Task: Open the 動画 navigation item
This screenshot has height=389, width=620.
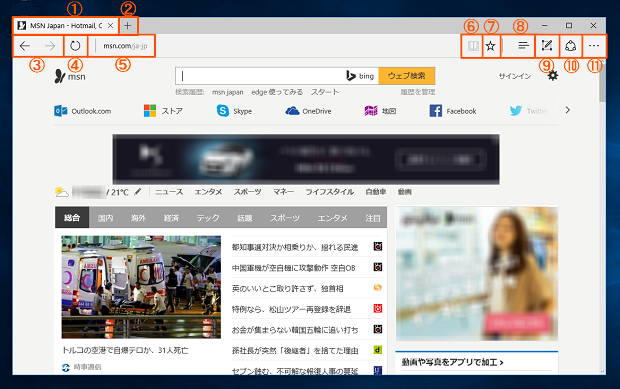Action: [x=405, y=192]
